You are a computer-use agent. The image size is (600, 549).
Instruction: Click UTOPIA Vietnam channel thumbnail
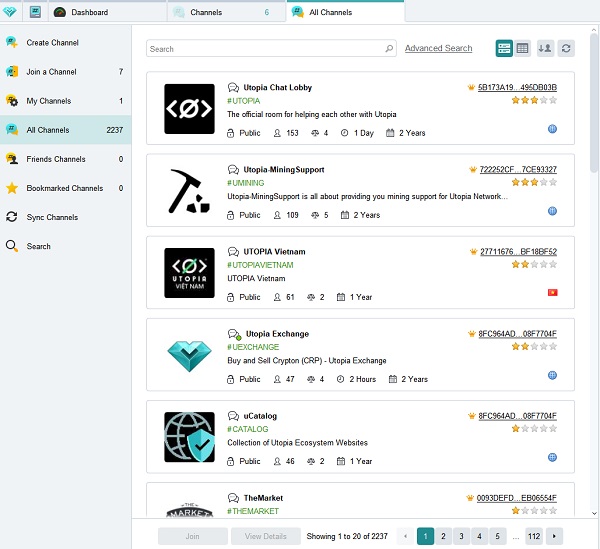pos(189,273)
